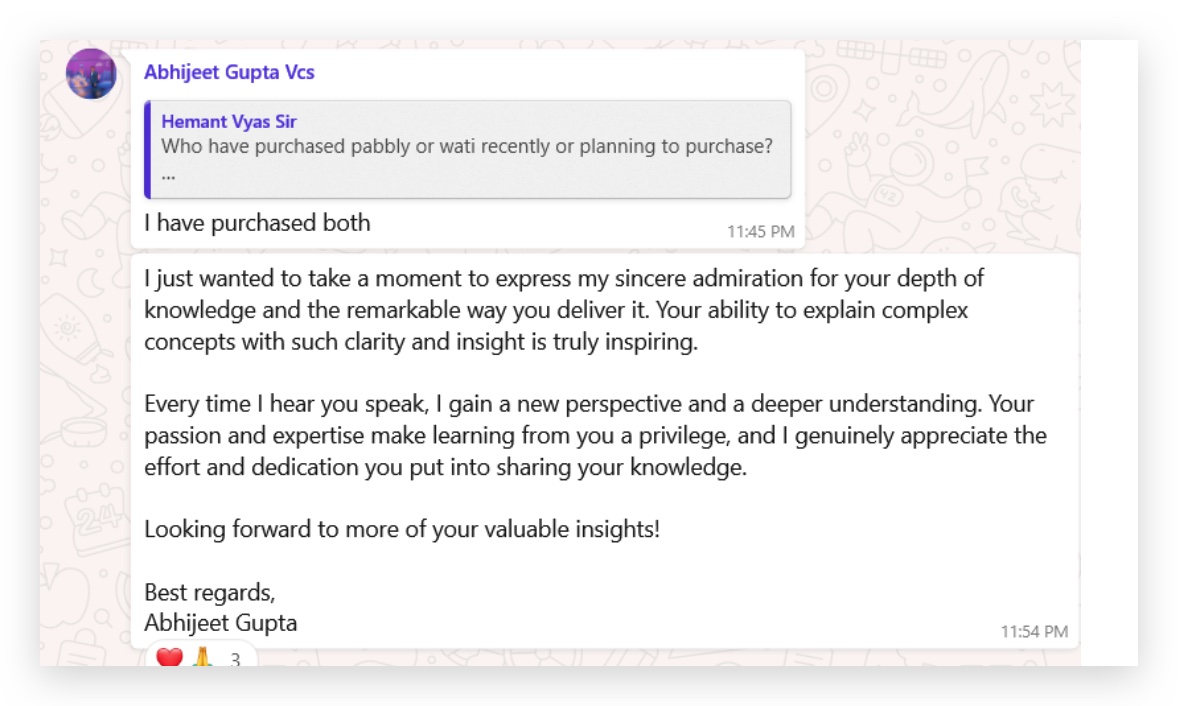Open the reaction count showing 3

click(236, 660)
